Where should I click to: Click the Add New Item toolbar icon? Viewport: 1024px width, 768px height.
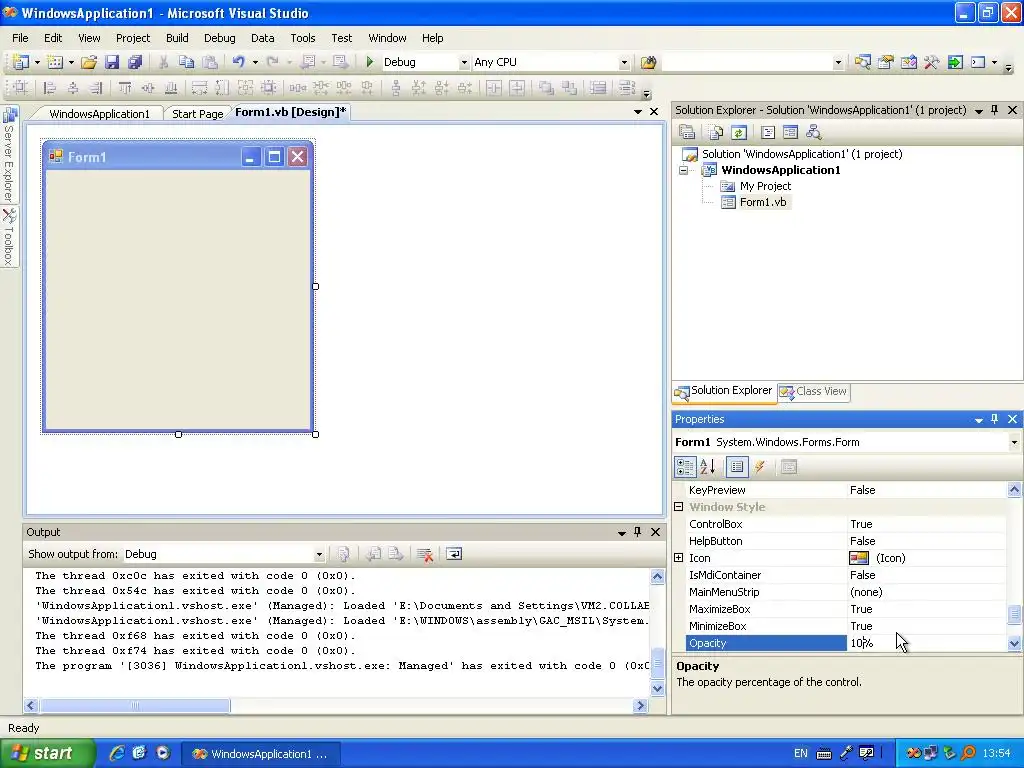(55, 62)
